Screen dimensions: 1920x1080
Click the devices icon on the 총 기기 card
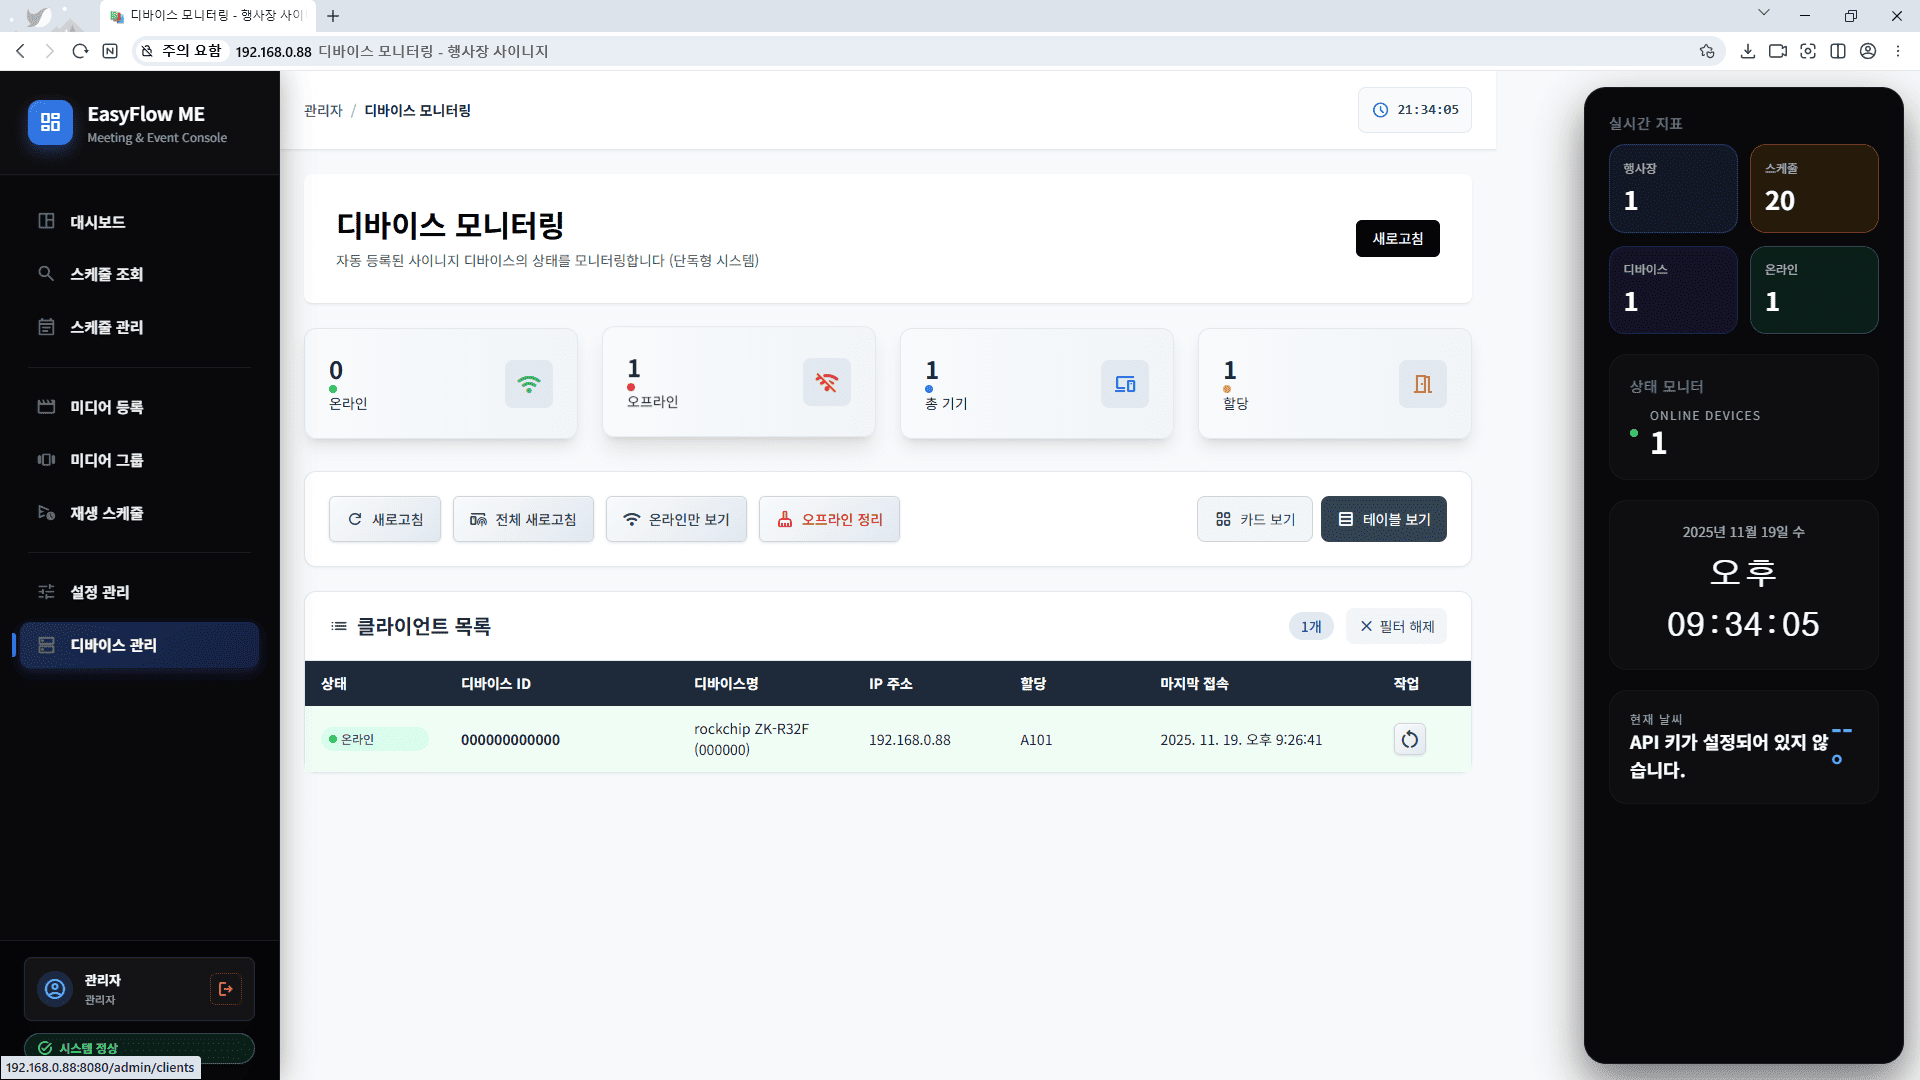(1124, 384)
